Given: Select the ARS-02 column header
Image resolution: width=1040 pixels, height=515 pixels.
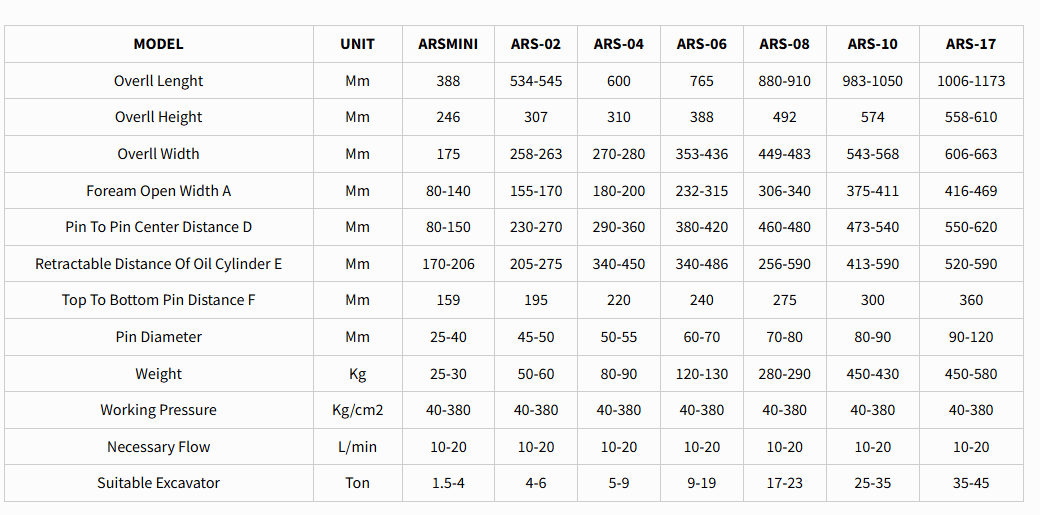Looking at the screenshot, I should [536, 44].
